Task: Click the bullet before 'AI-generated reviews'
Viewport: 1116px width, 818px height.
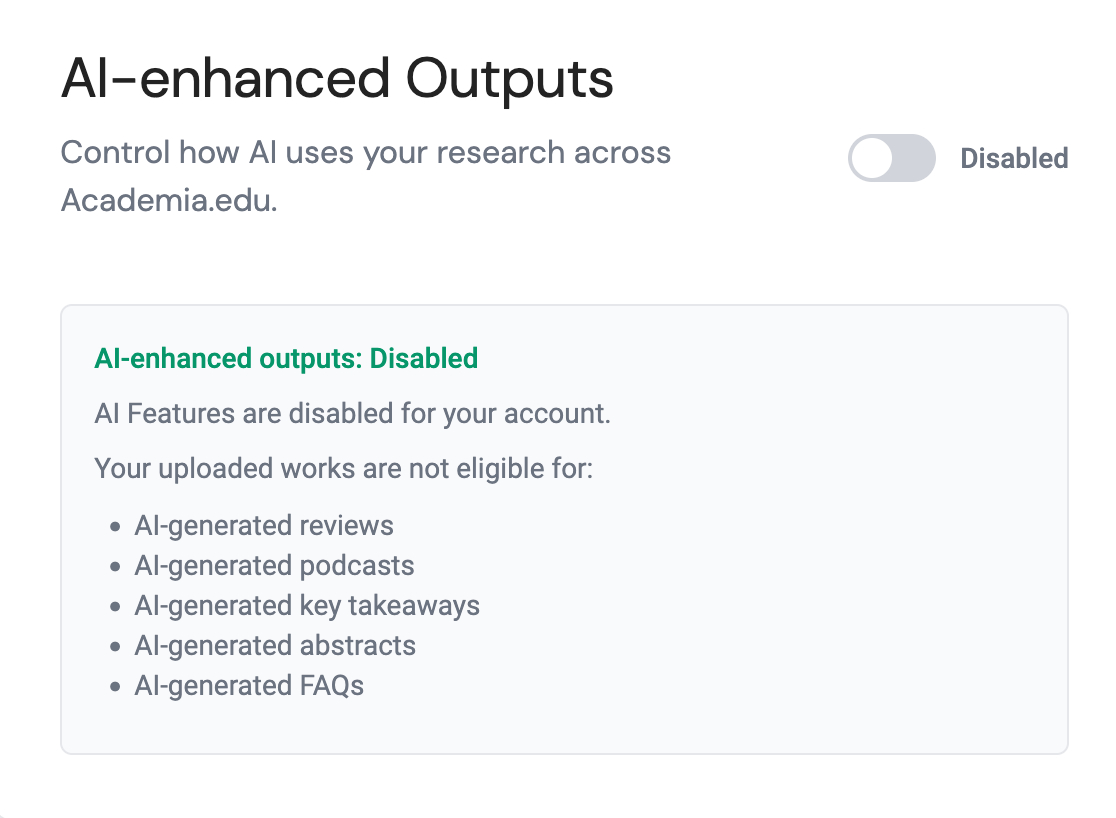Action: pos(115,527)
